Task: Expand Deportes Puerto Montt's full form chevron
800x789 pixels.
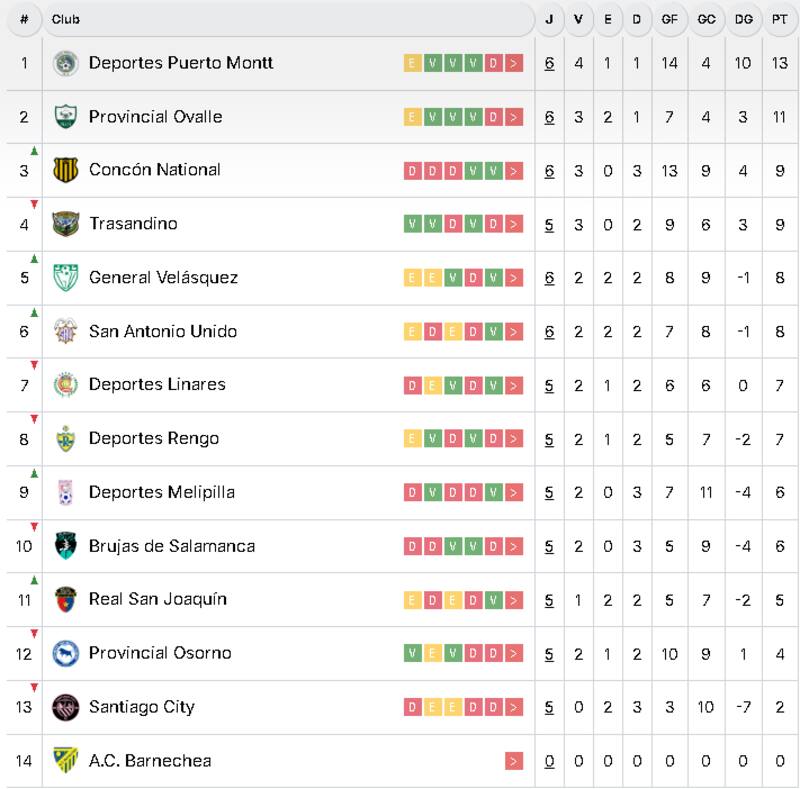Action: pos(512,63)
